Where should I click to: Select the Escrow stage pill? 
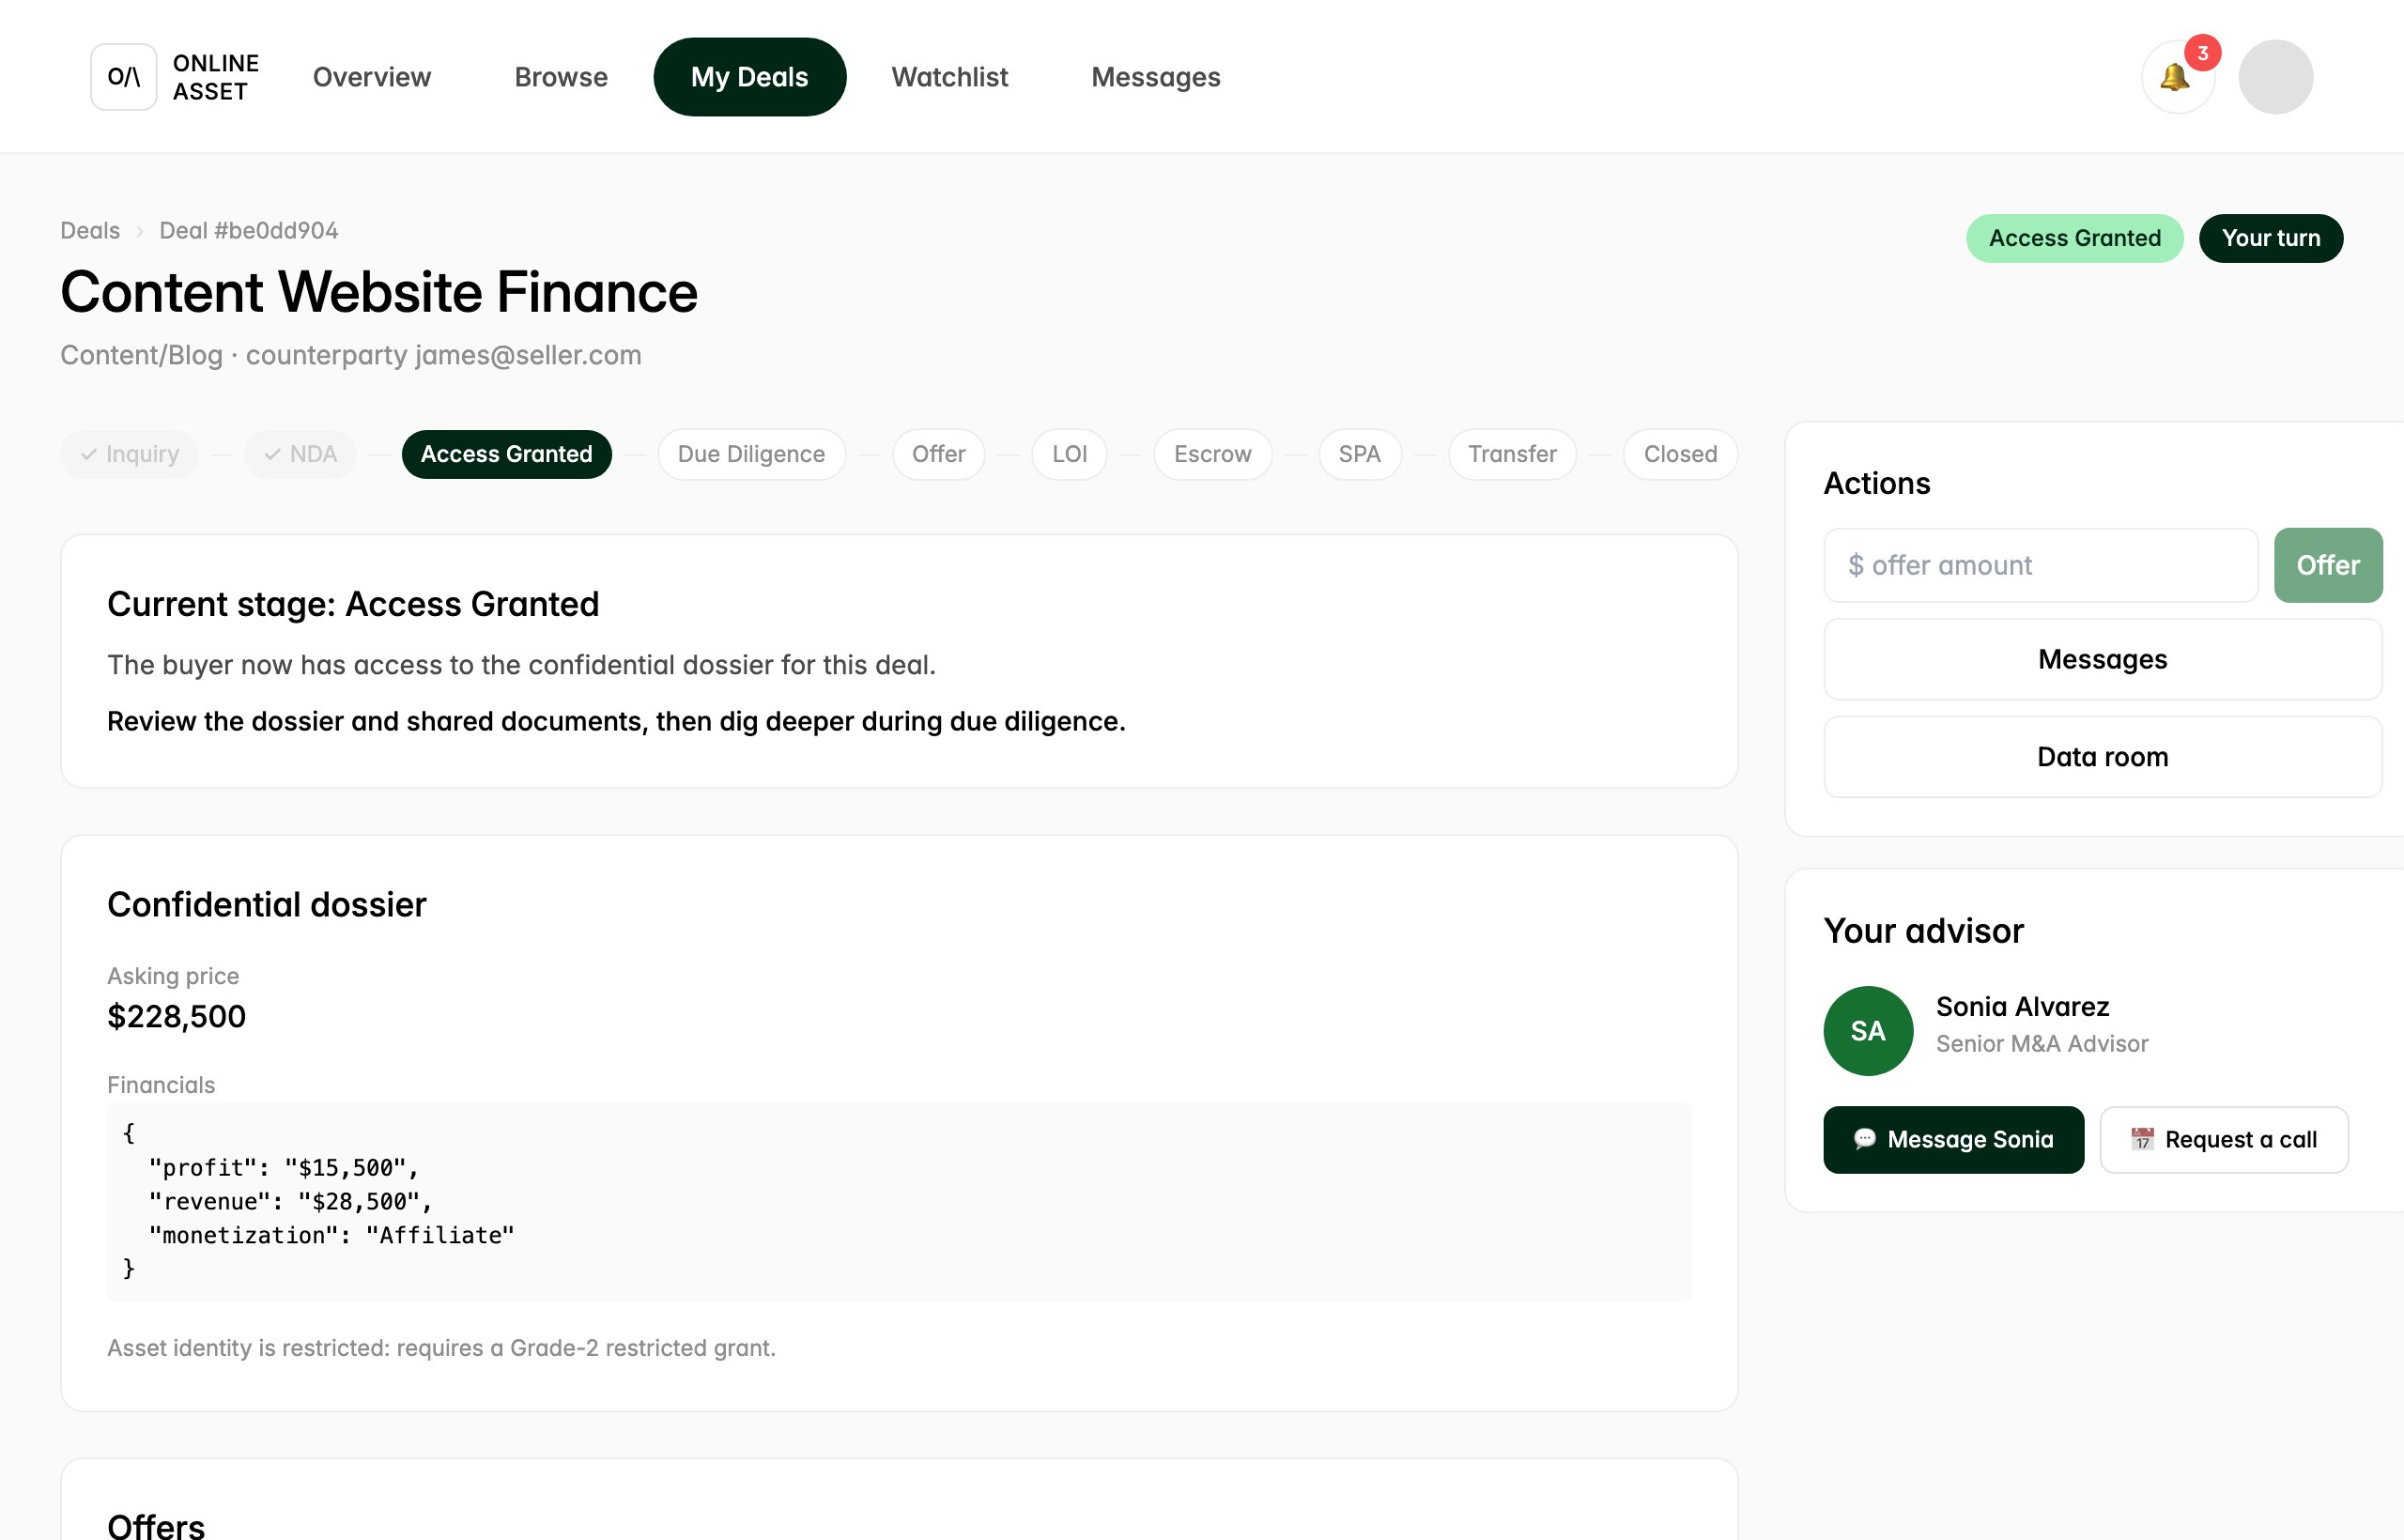1212,454
